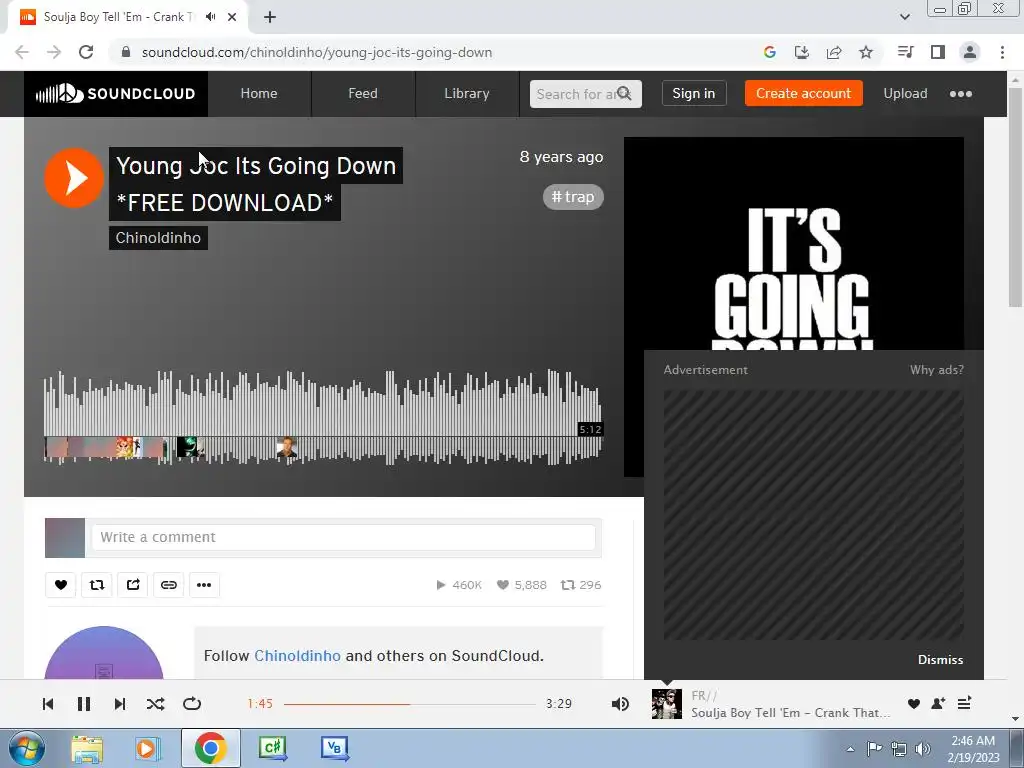
Task: Show hidden system tray icons
Action: tap(850, 749)
